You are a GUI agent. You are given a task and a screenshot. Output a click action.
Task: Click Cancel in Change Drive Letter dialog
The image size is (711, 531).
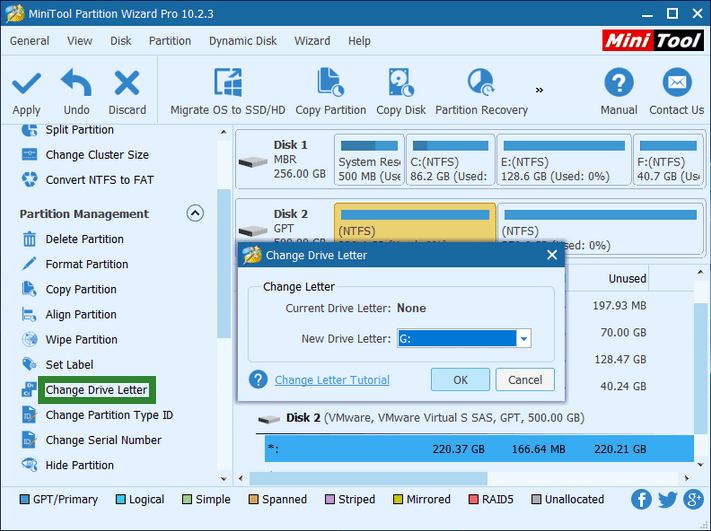click(x=525, y=380)
